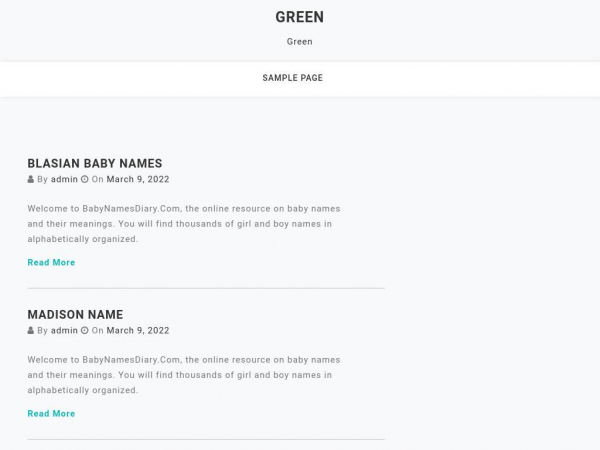Click the "By" label on Blasian post
Image resolution: width=600 pixels, height=450 pixels.
(43, 180)
